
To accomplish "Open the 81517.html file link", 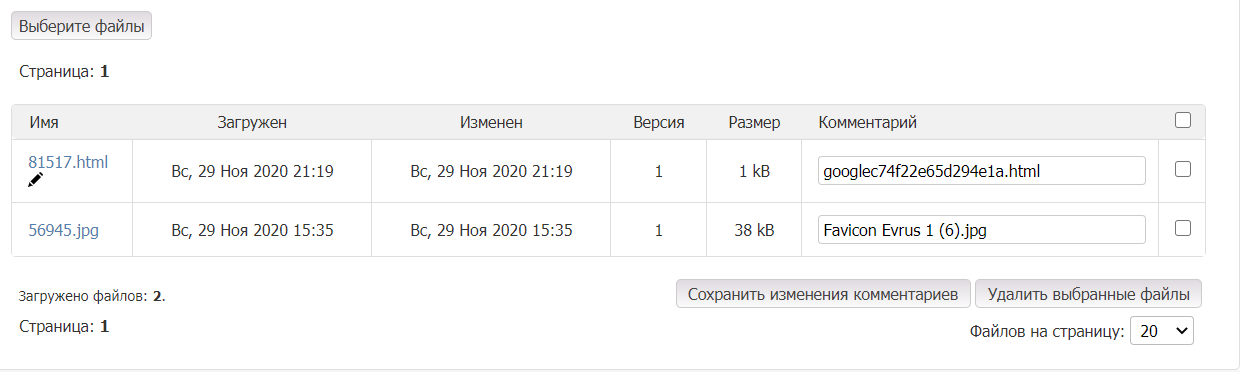I will [x=68, y=161].
